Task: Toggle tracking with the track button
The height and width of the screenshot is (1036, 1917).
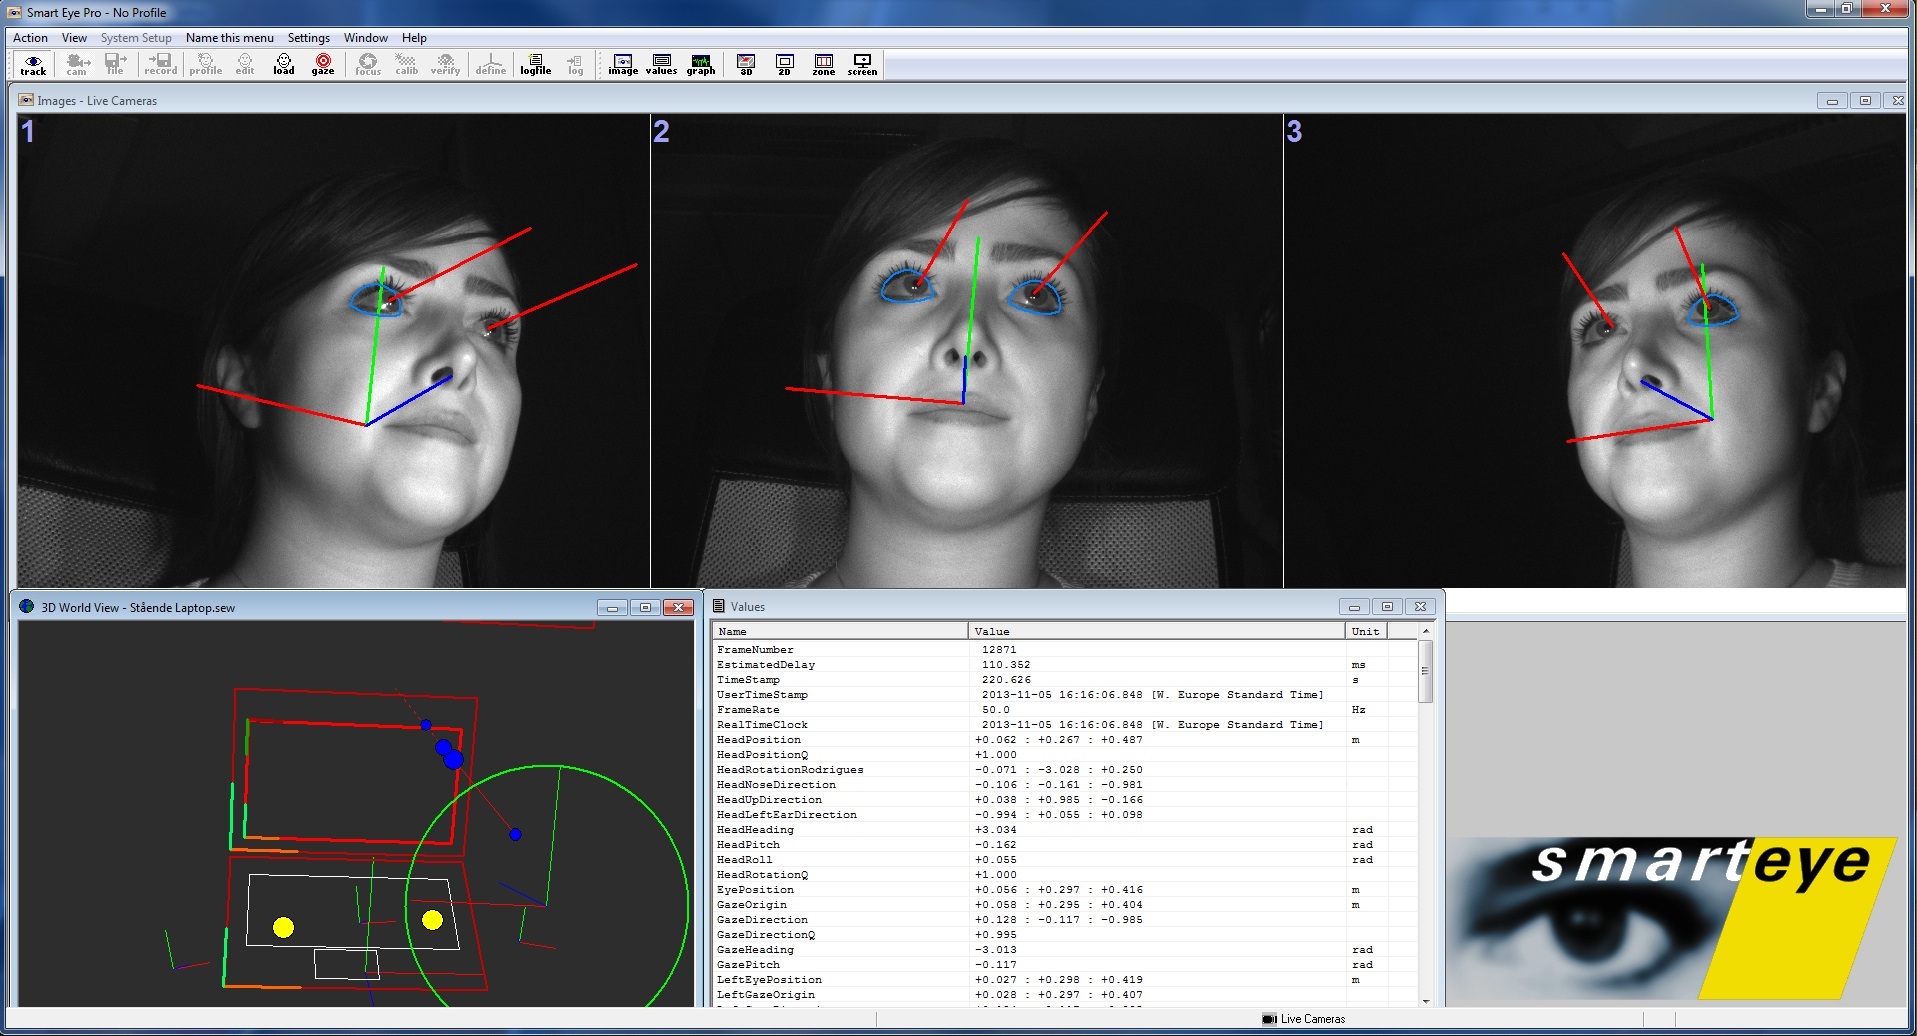Action: (33, 63)
